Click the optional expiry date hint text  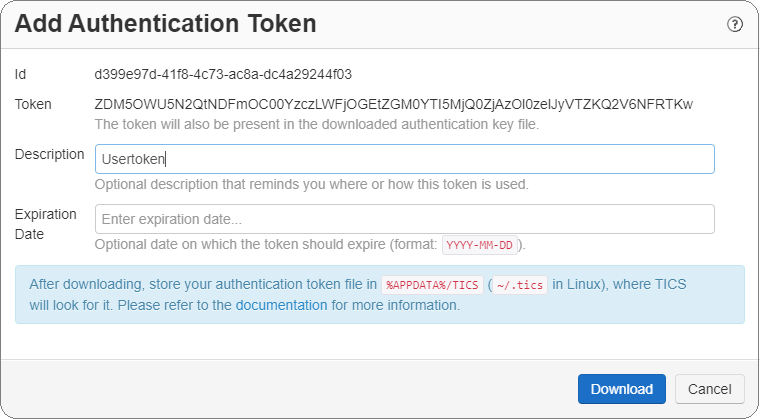[x=265, y=244]
